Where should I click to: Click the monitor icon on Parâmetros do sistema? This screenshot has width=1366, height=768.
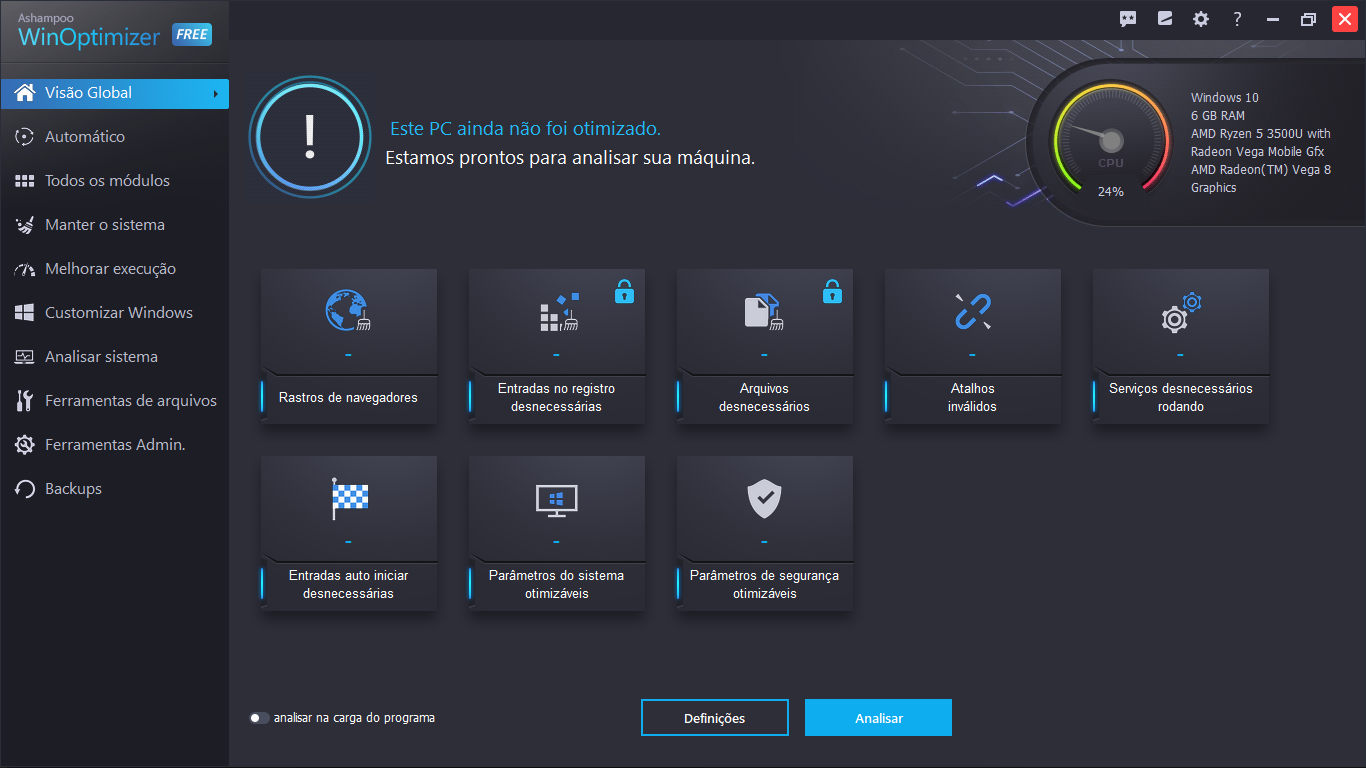coord(557,500)
